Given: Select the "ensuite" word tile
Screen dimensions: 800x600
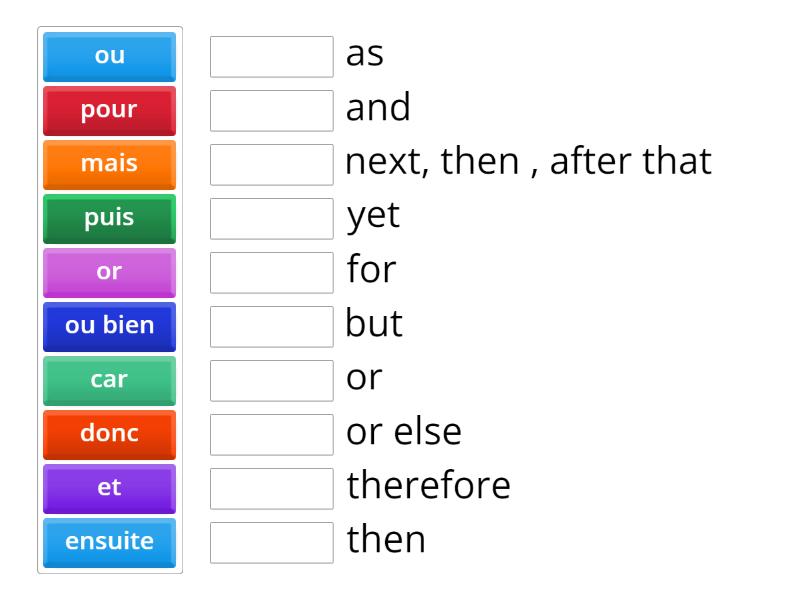Looking at the screenshot, I should pyautogui.click(x=108, y=542).
